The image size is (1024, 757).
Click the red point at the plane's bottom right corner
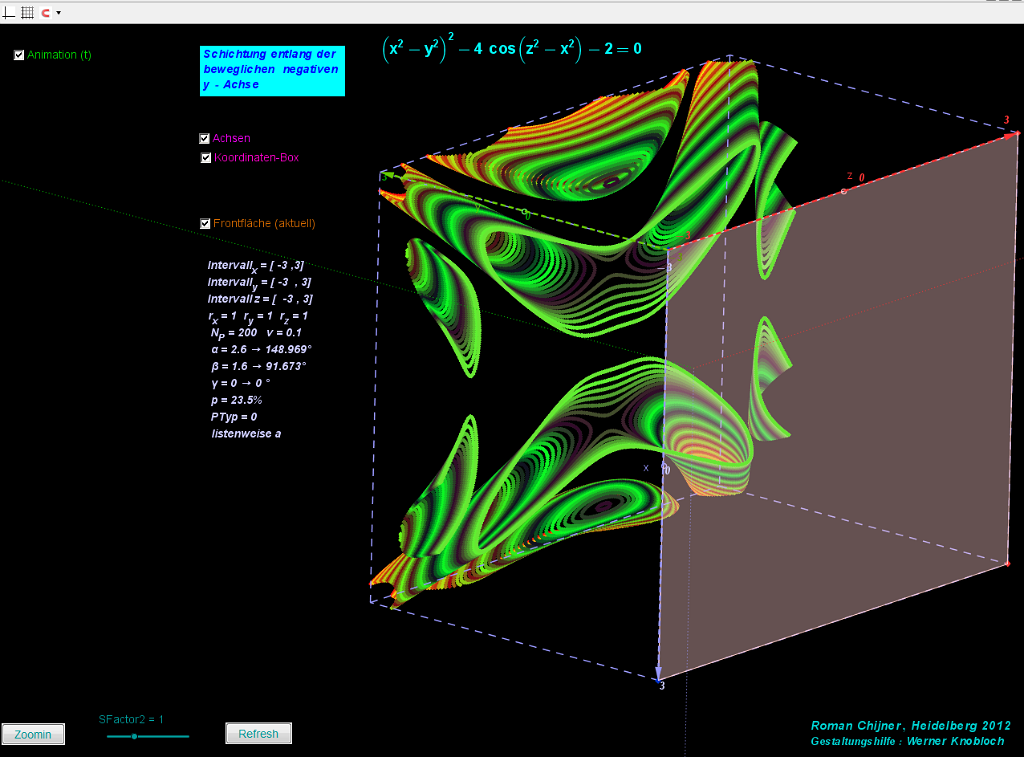[1007, 564]
